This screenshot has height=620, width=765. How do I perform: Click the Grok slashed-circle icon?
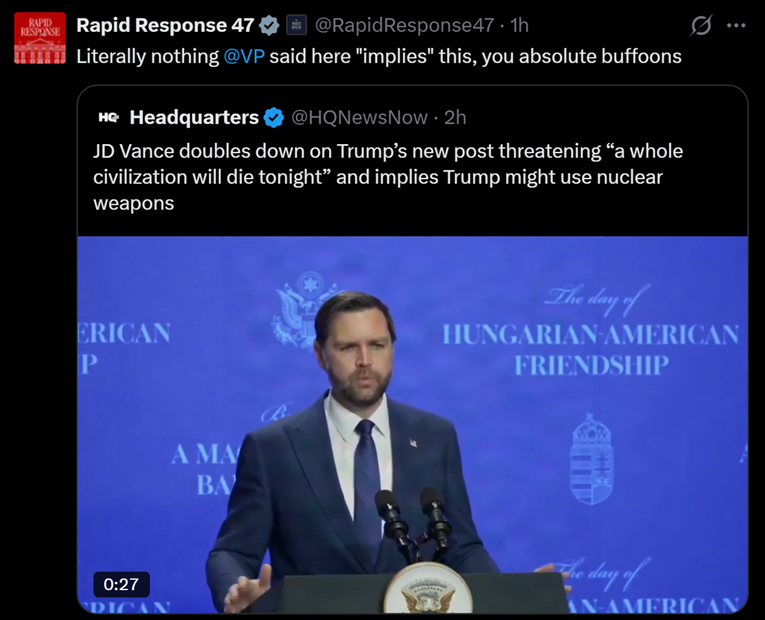click(x=701, y=25)
